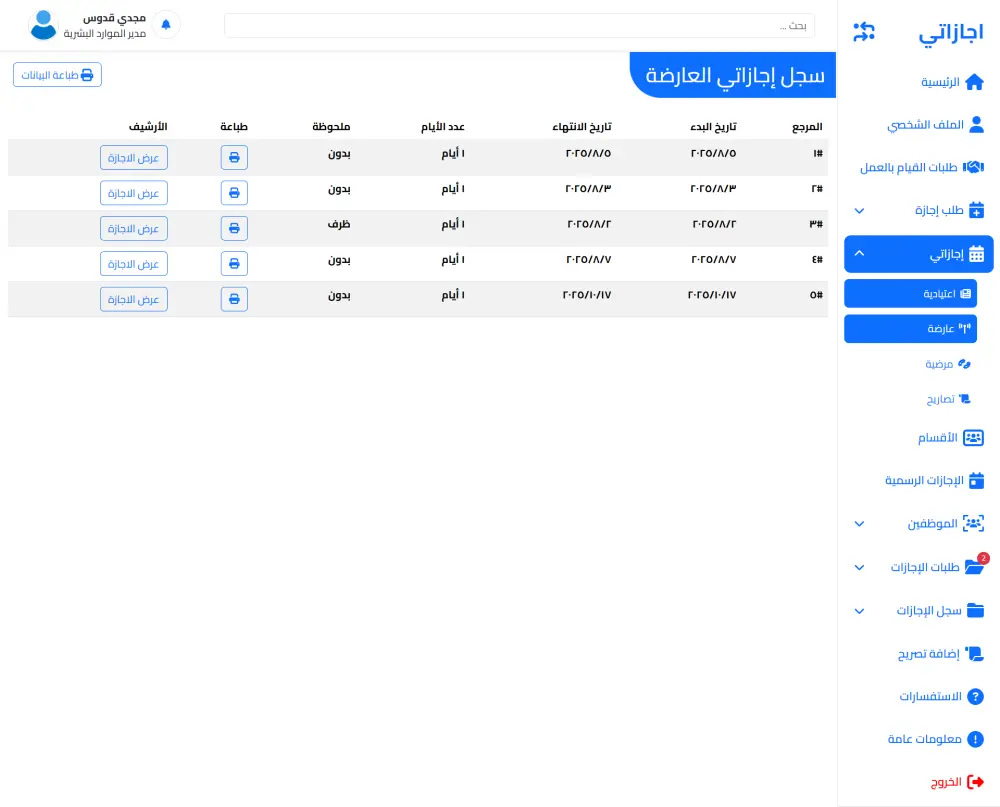Open عرض الاجازة for the last table row

(133, 299)
